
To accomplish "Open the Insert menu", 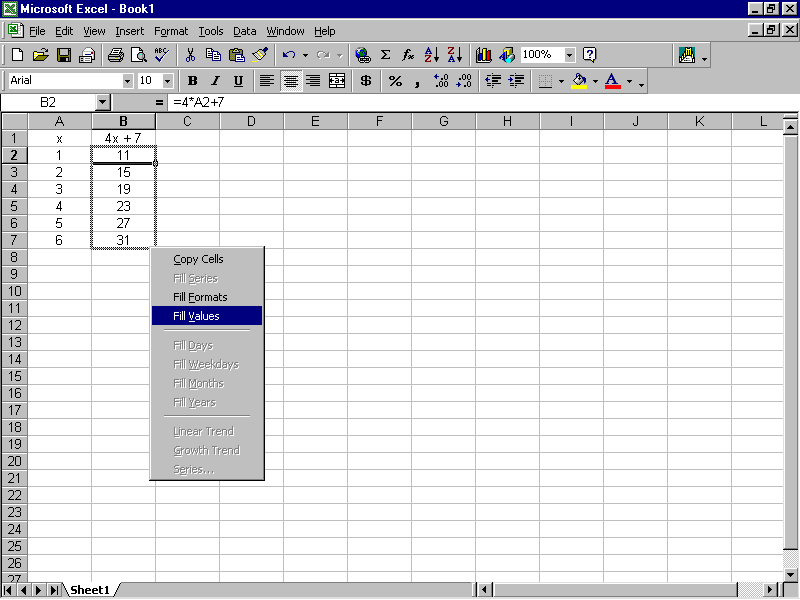I will [x=130, y=32].
